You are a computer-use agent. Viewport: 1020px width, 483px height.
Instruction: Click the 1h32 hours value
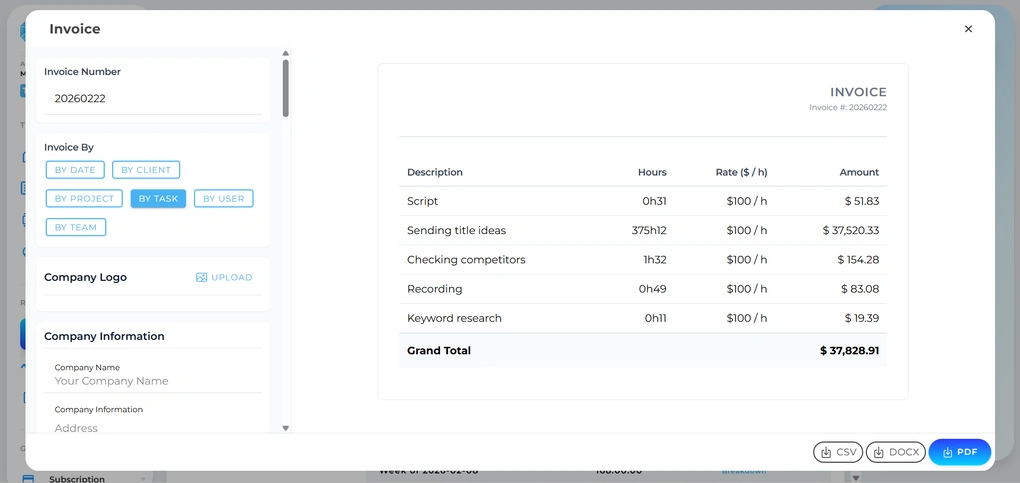tap(655, 260)
